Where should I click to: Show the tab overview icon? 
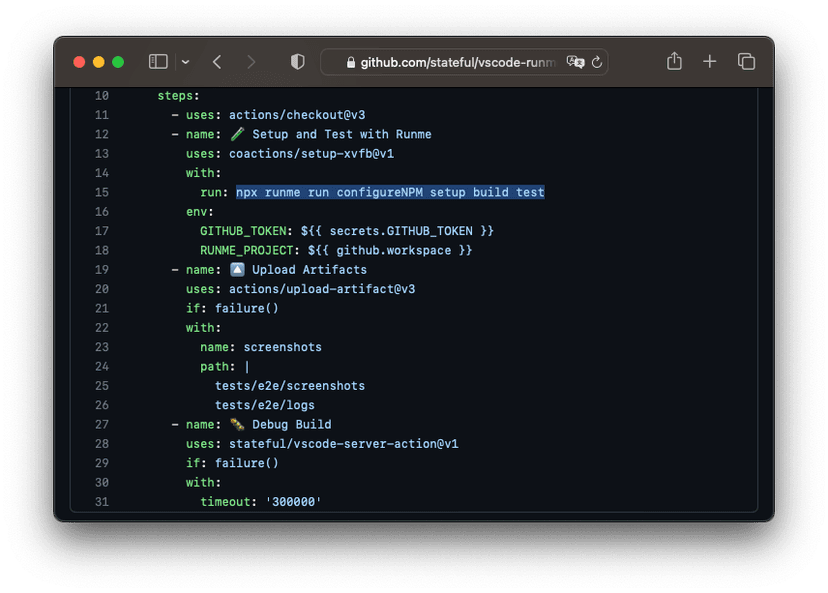pos(746,61)
